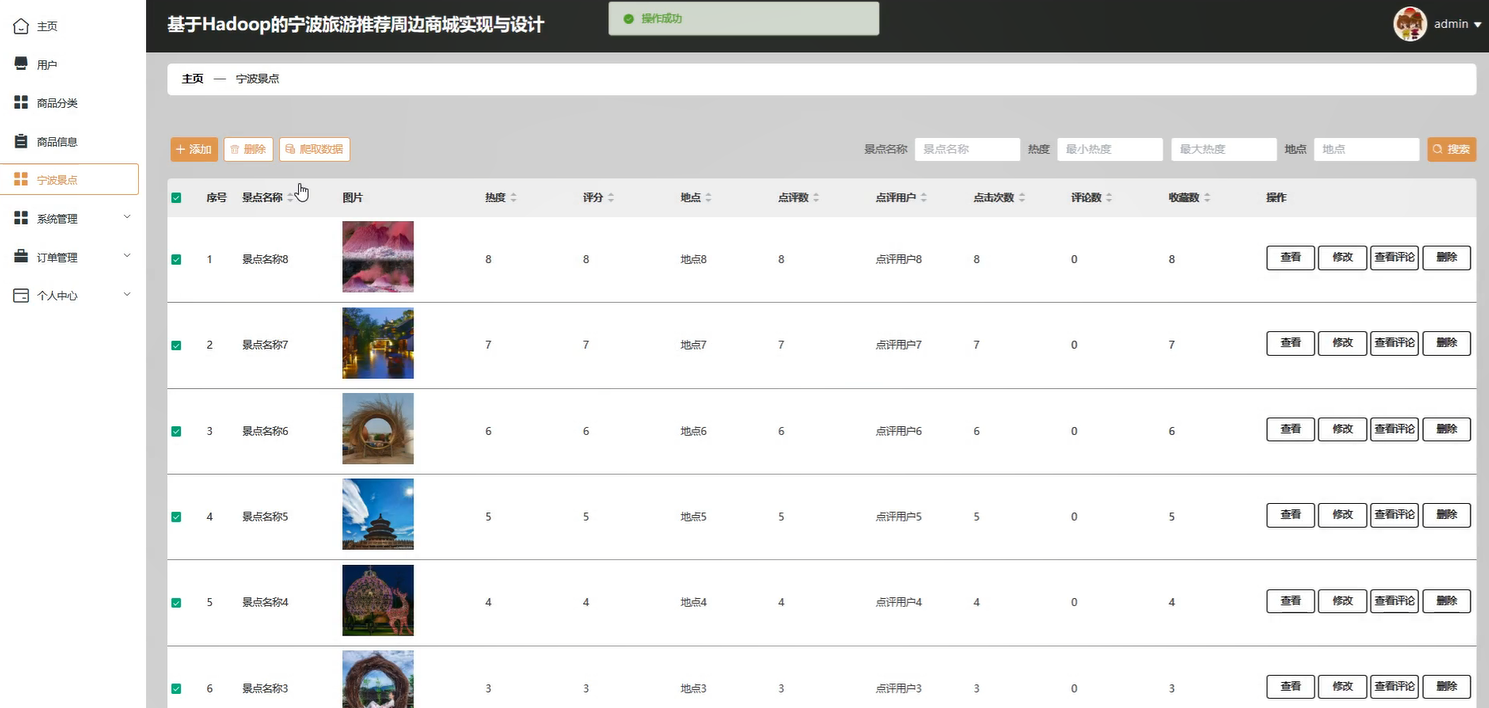The height and width of the screenshot is (708, 1489).
Task: Sort by 热度 using column arrows
Action: tap(513, 198)
